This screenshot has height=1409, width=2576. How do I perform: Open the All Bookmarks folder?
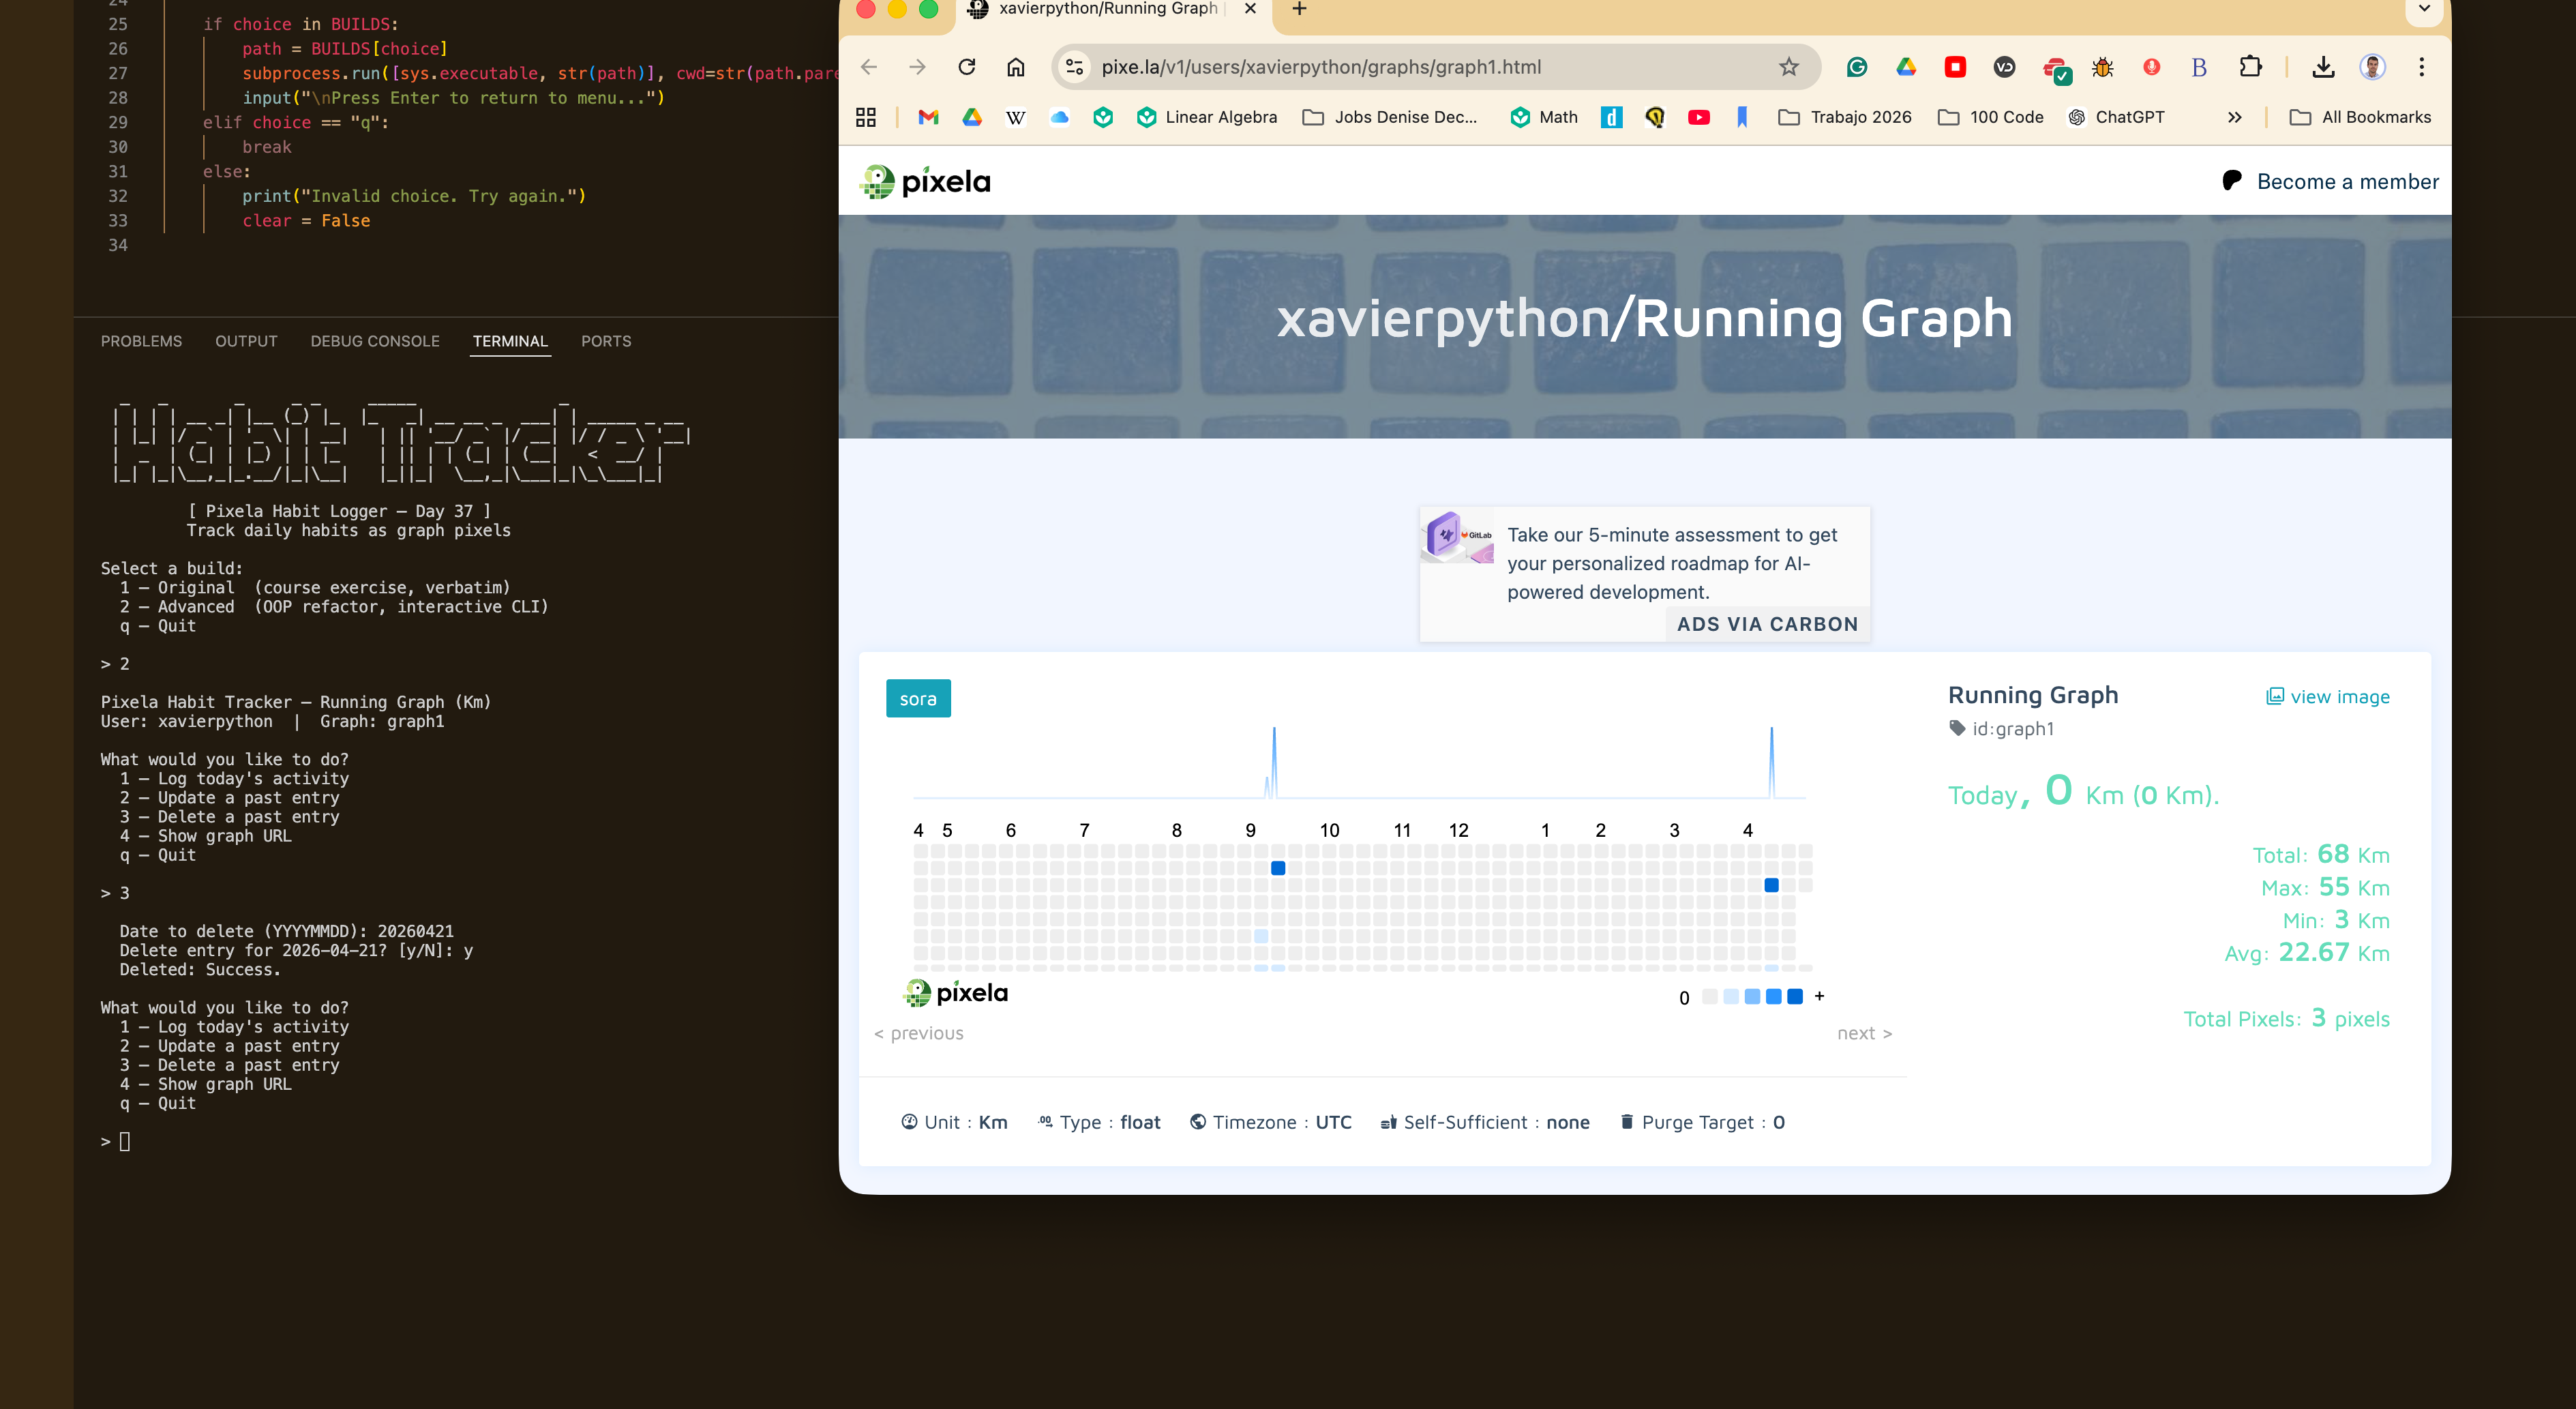coord(2360,117)
